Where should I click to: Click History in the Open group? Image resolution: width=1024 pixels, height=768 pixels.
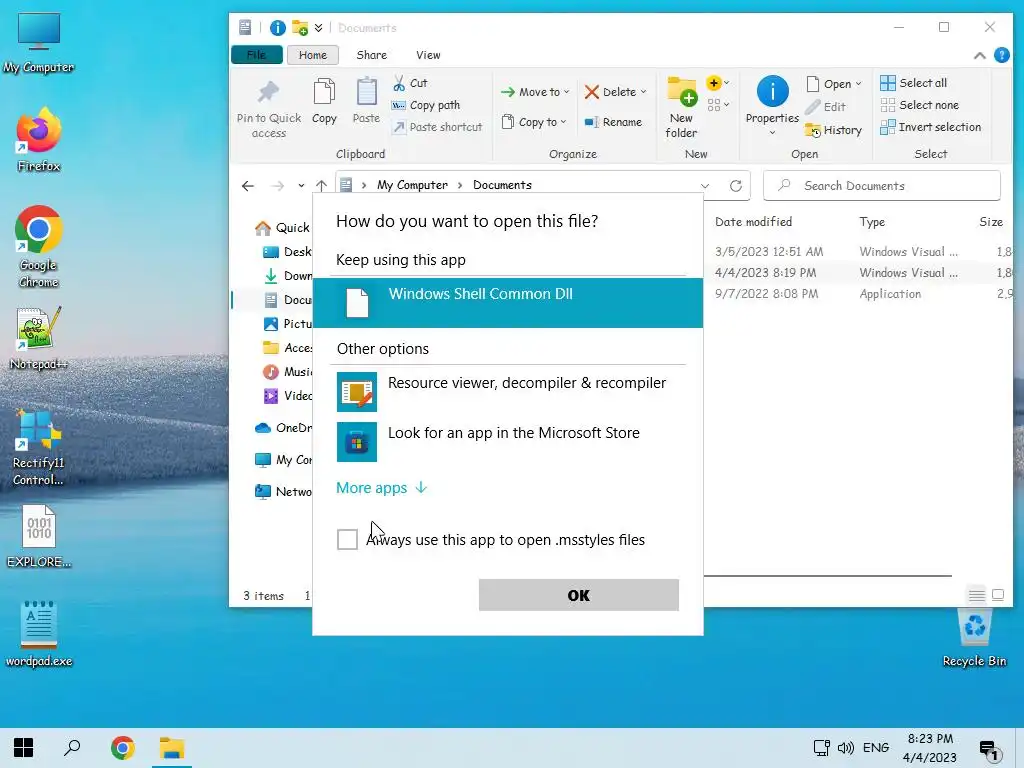833,130
